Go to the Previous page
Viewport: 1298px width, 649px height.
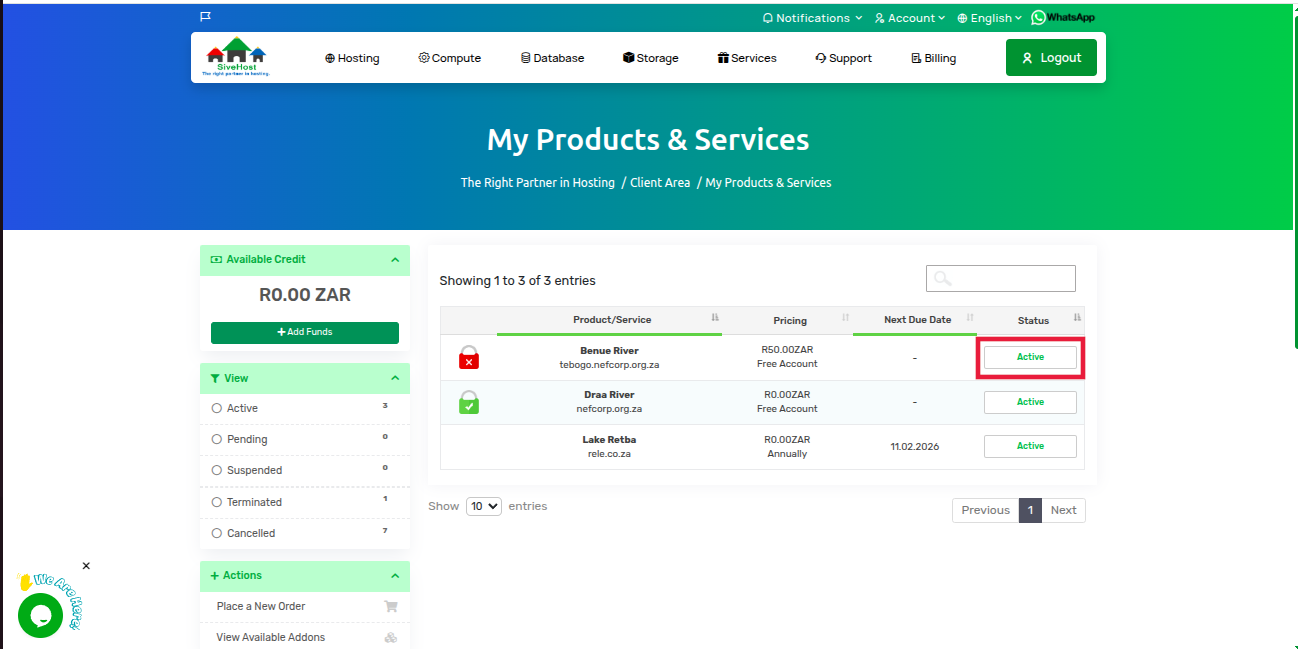click(x=985, y=510)
